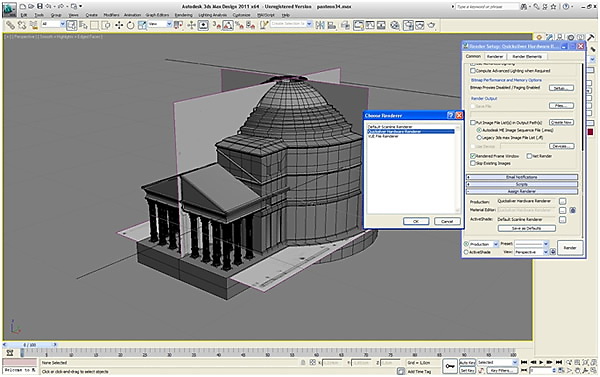Click the Mirror tool icon
The height and width of the screenshot is (377, 600).
coord(320,25)
